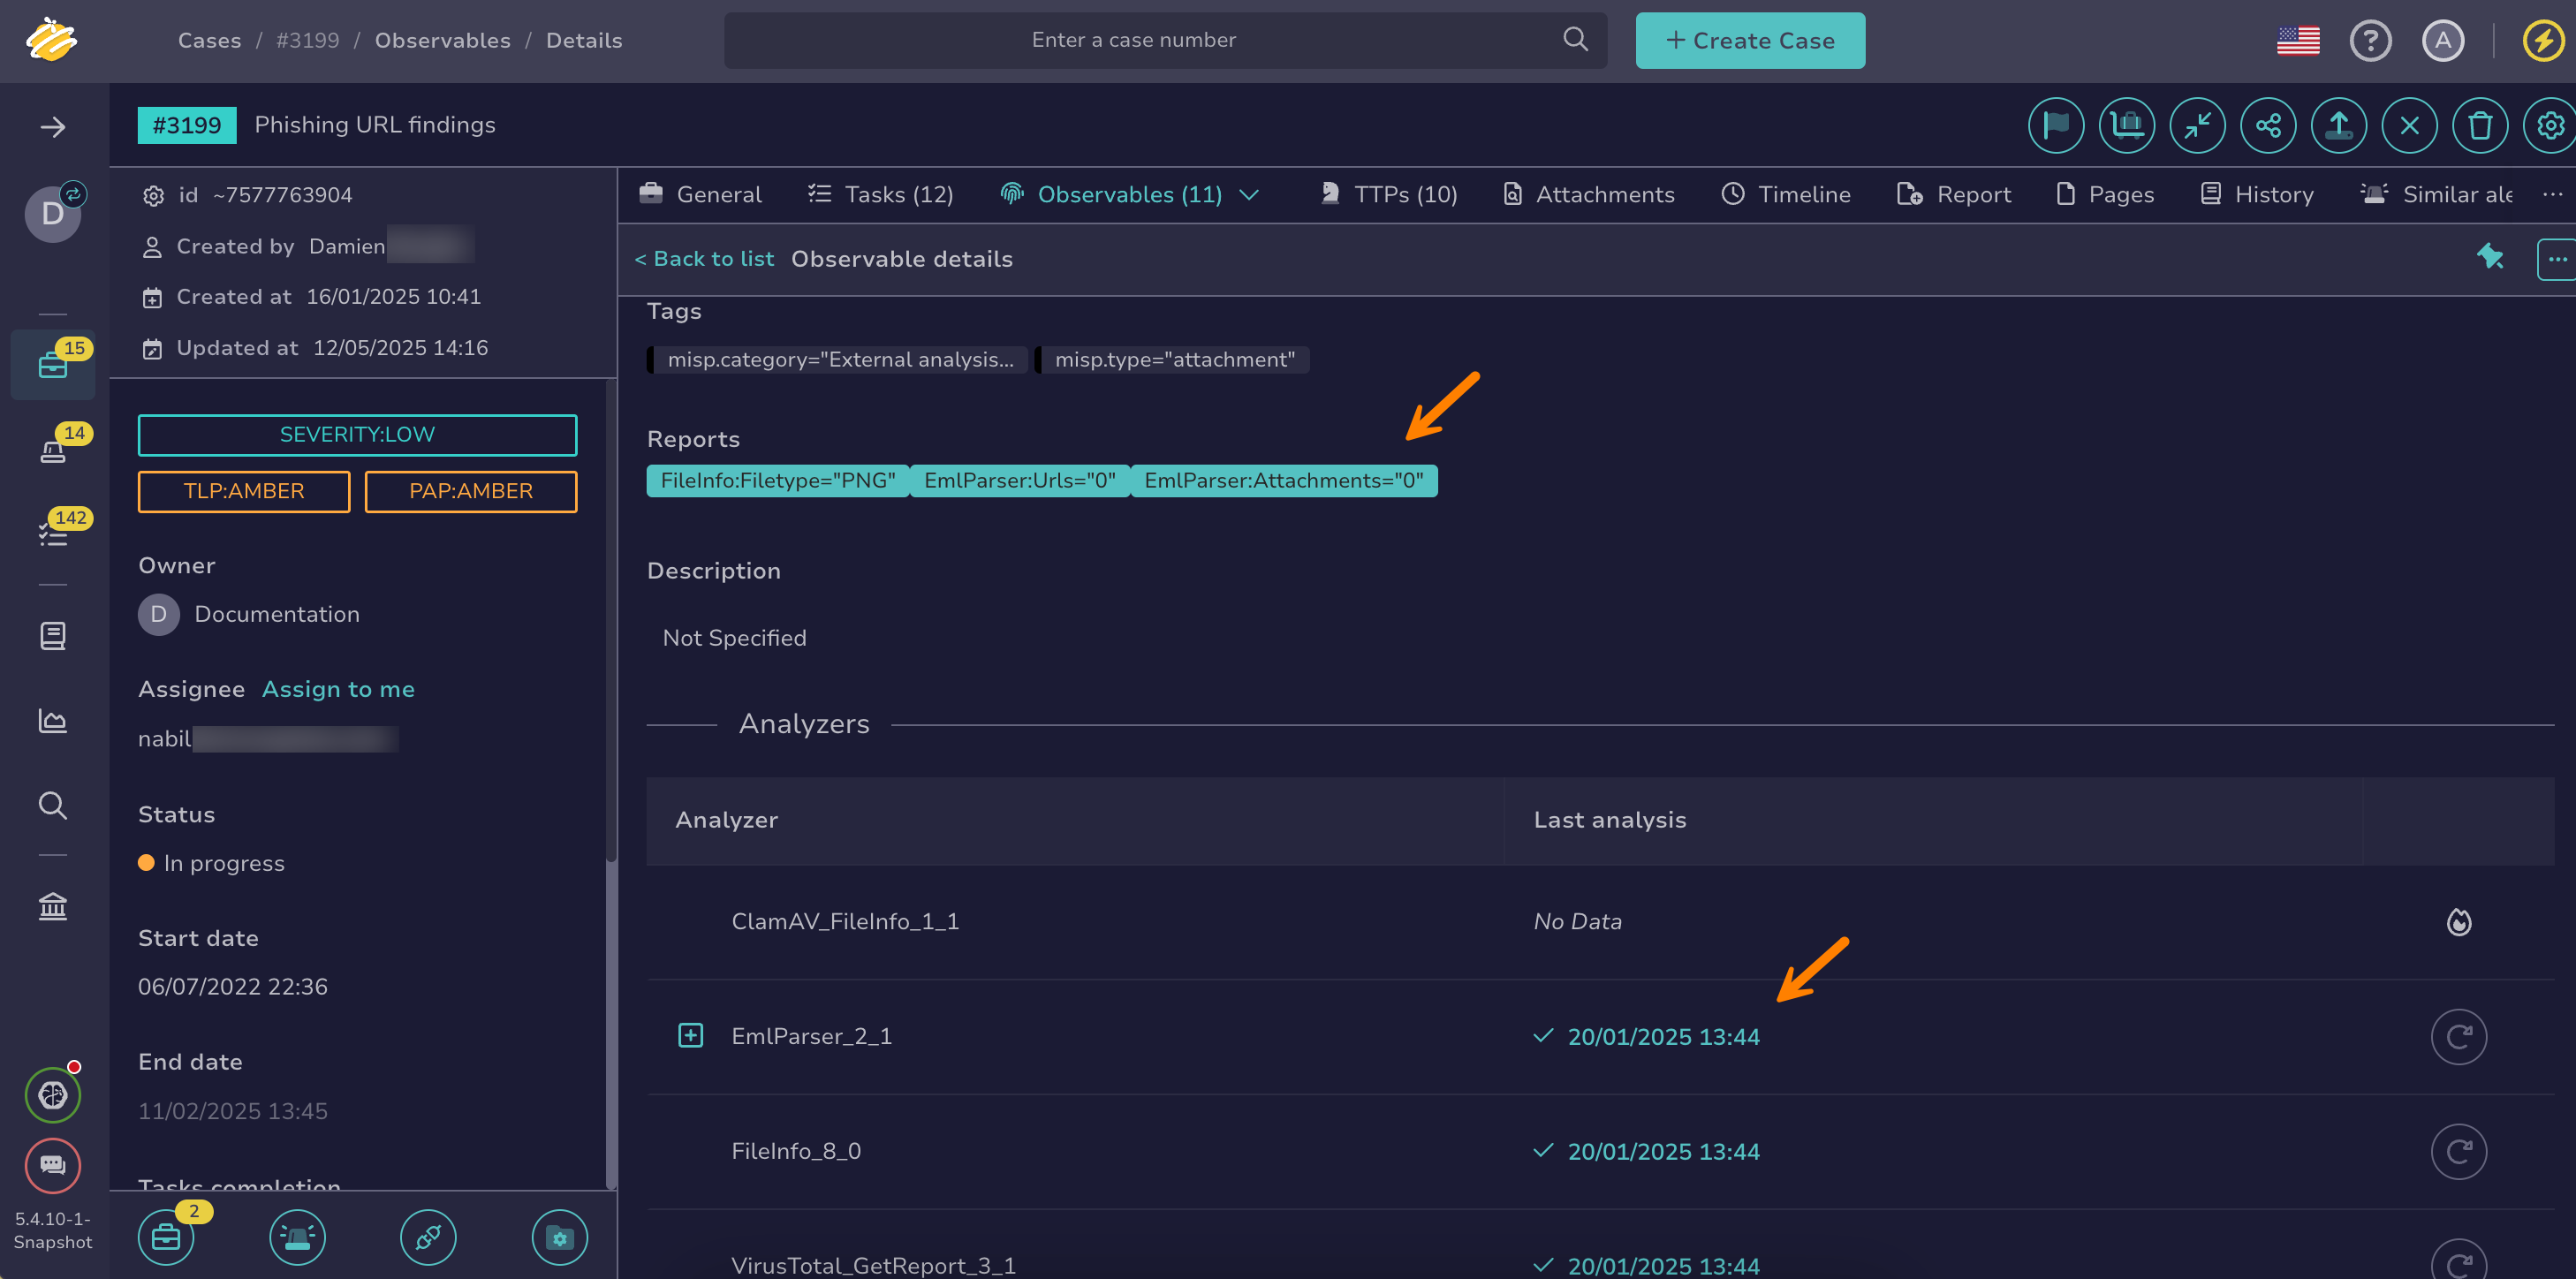2576x1279 pixels.
Task: Go to Observables breadcrumb
Action: click(442, 41)
